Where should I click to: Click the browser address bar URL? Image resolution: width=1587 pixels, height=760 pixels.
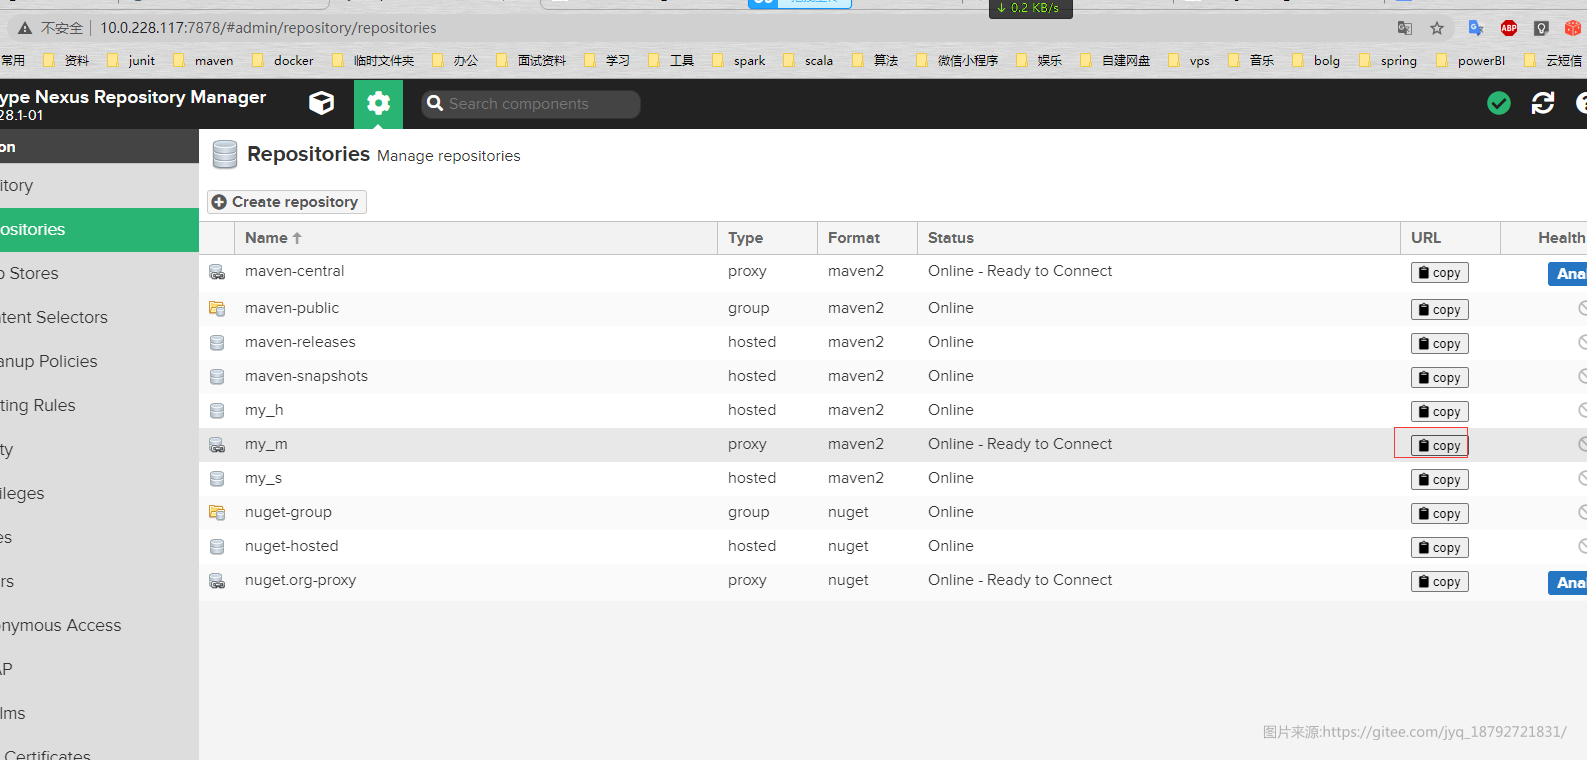coord(268,28)
